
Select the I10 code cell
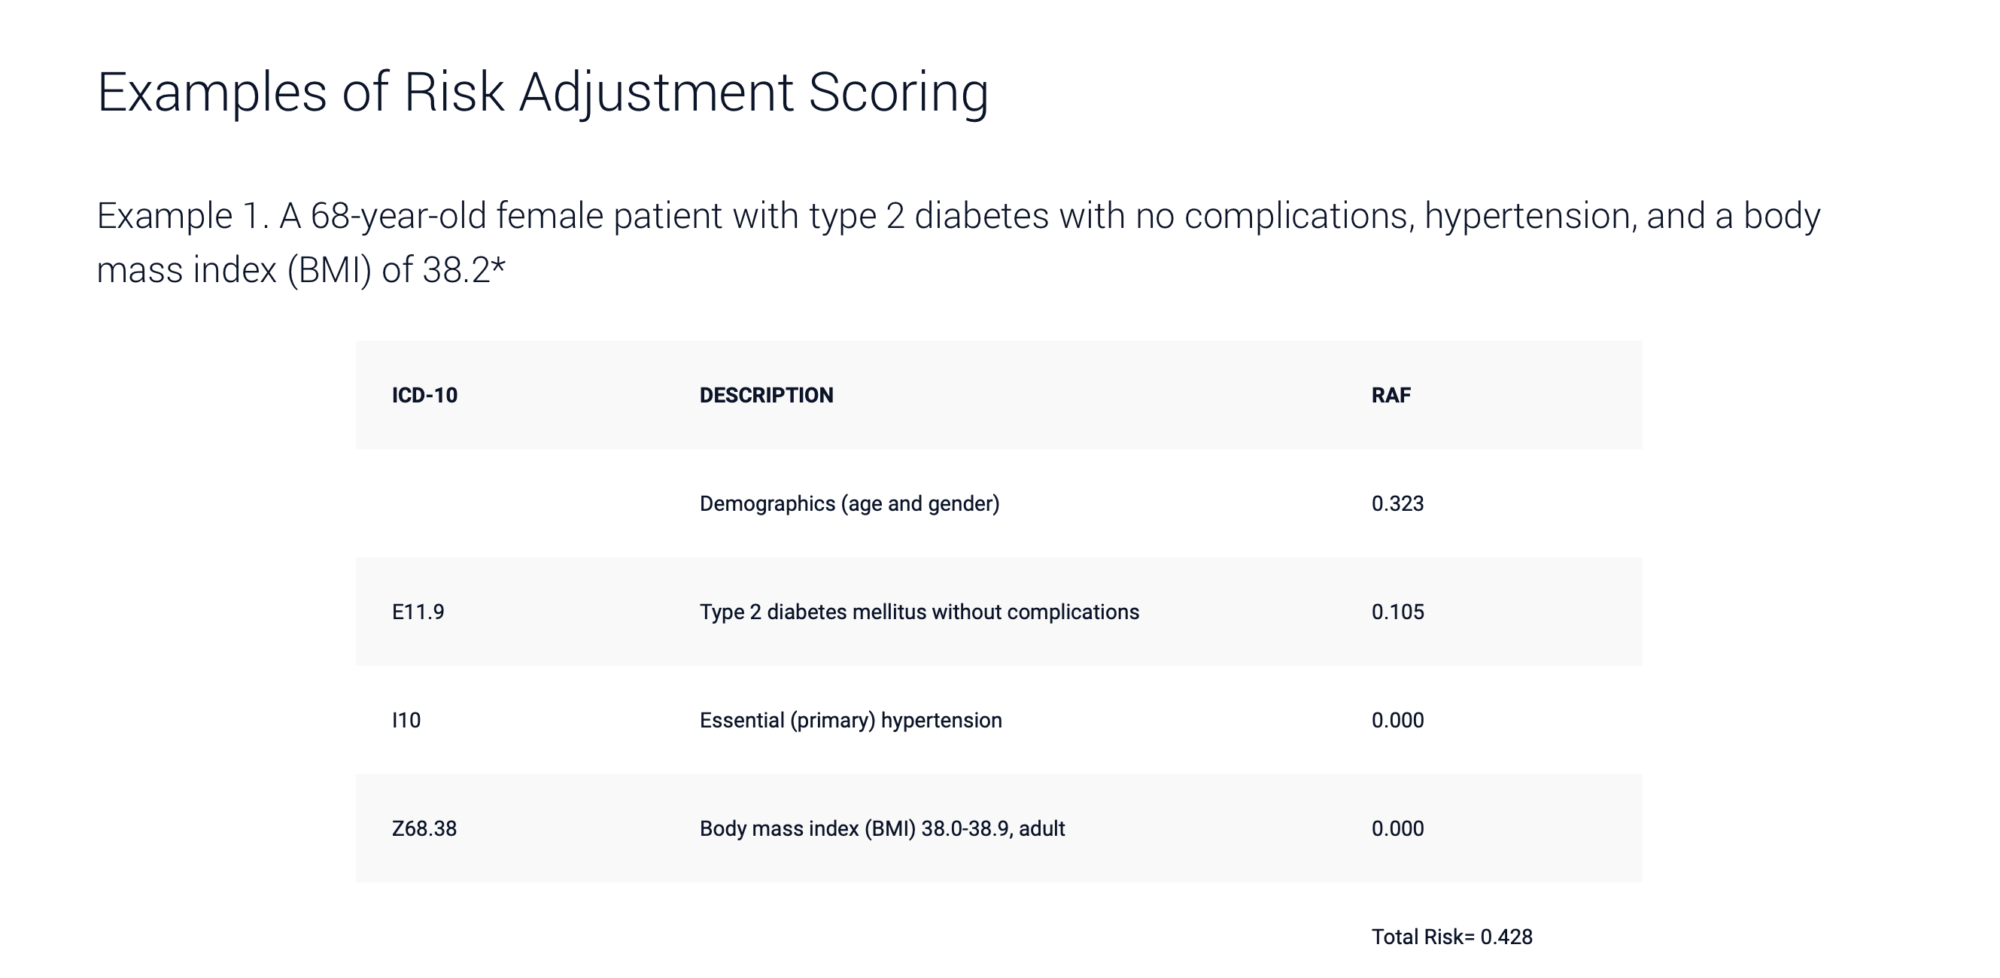point(406,720)
